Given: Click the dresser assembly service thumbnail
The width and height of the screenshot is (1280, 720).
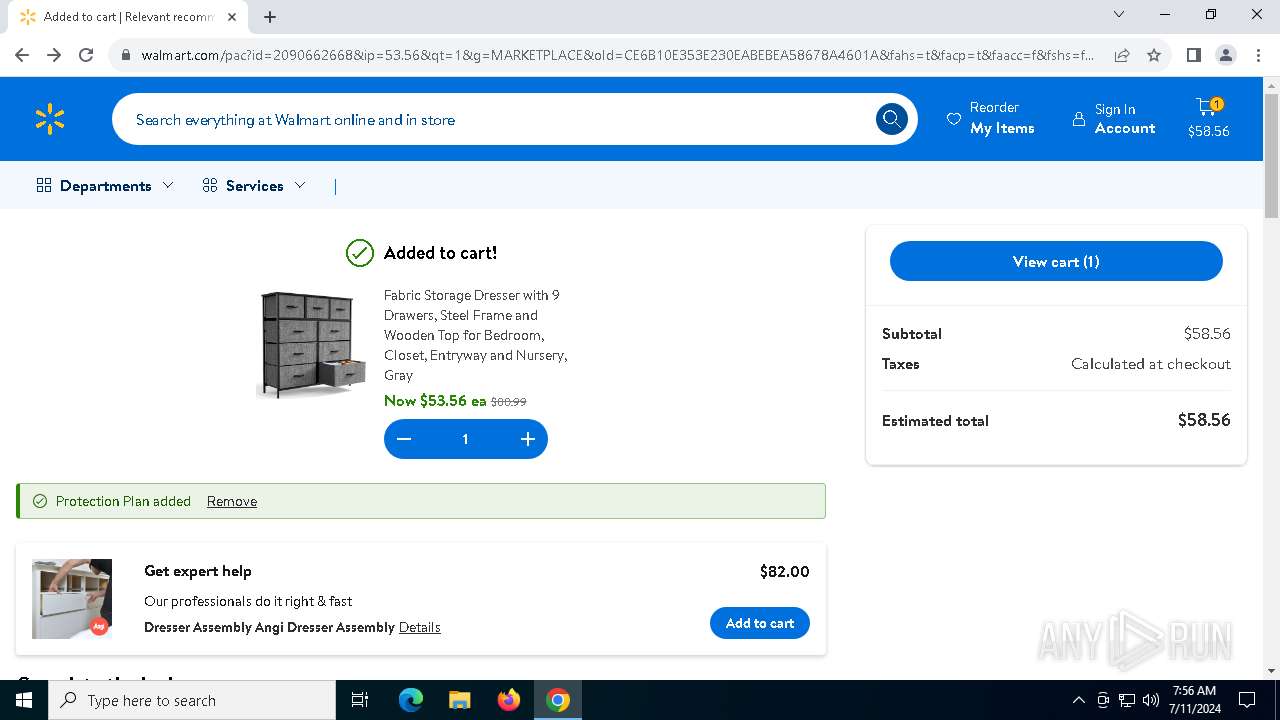Looking at the screenshot, I should click(72, 599).
